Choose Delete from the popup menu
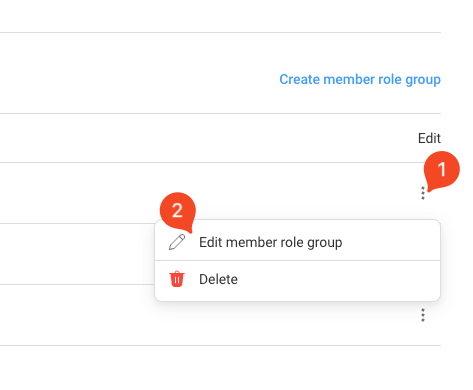Viewport: 473px width, 390px height. pos(297,281)
